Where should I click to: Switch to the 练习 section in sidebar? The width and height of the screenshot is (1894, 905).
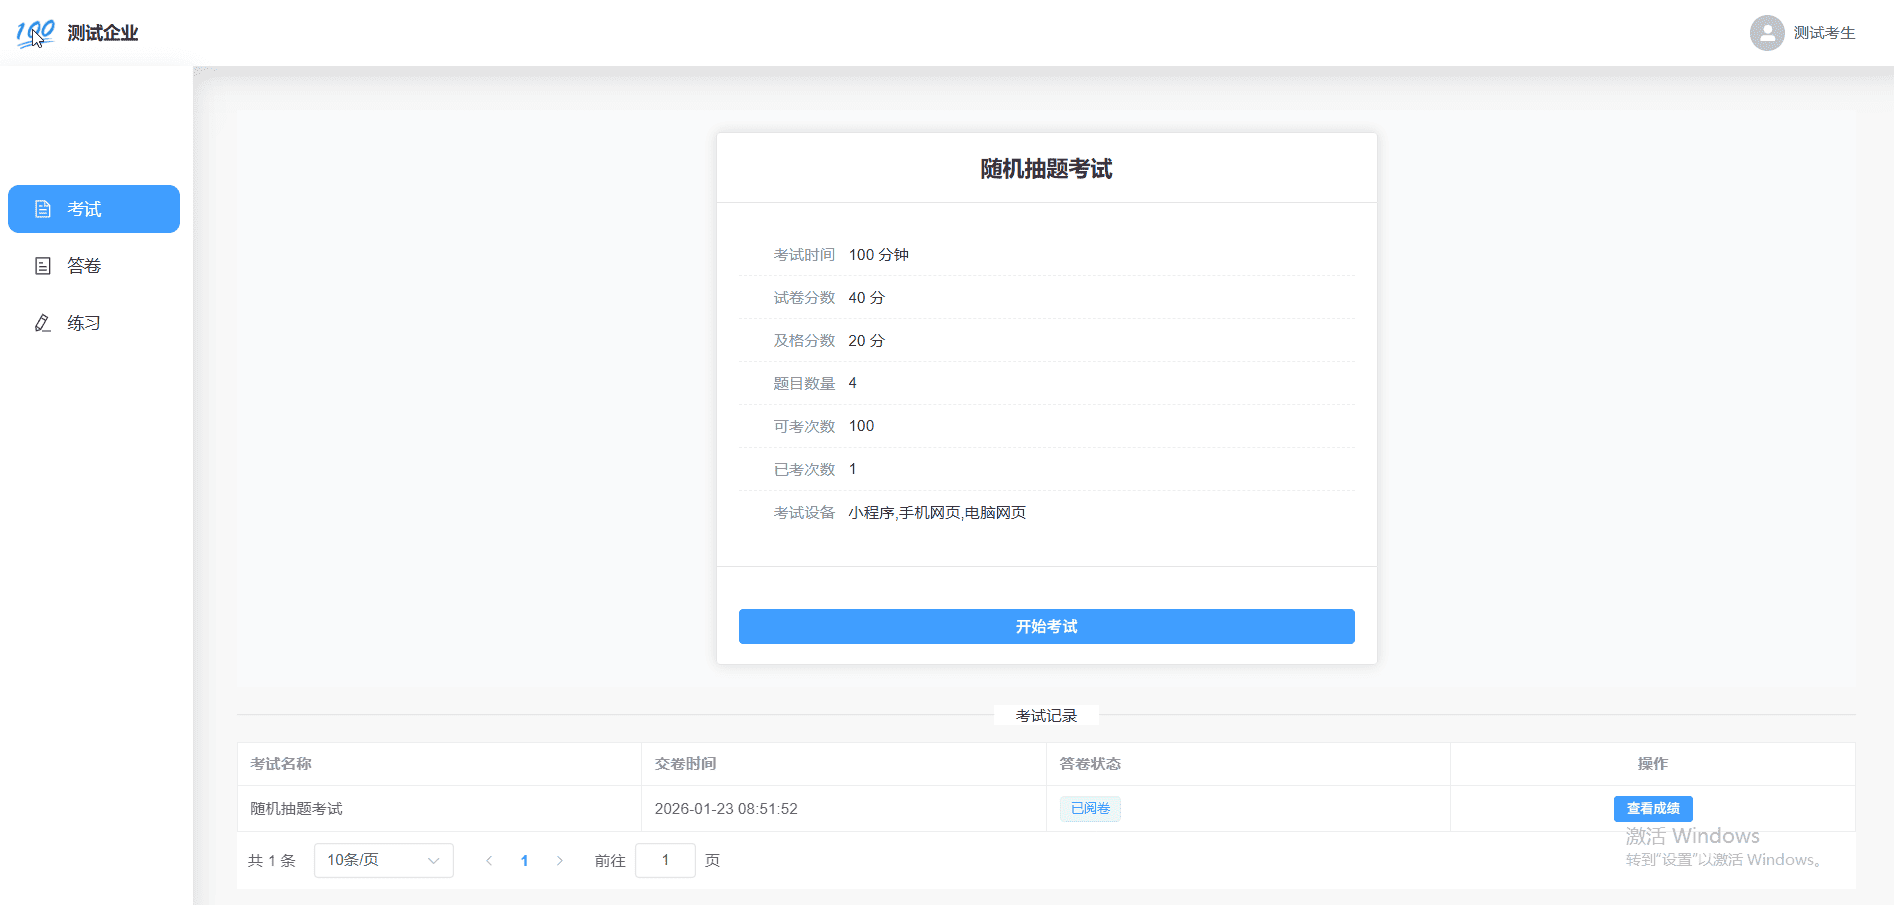click(x=82, y=322)
